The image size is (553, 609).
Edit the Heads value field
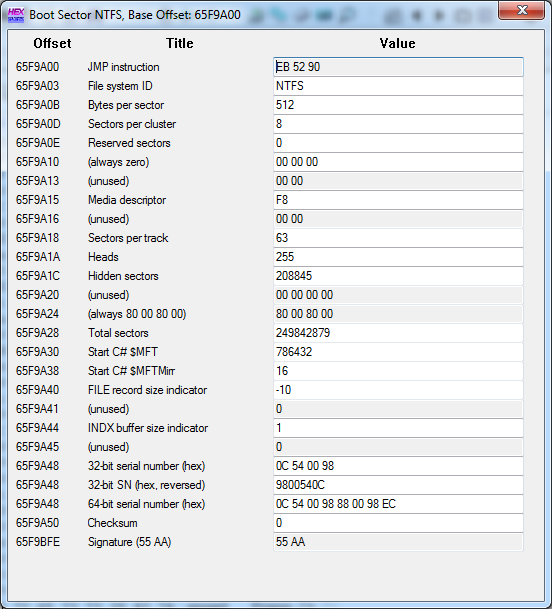(398, 257)
